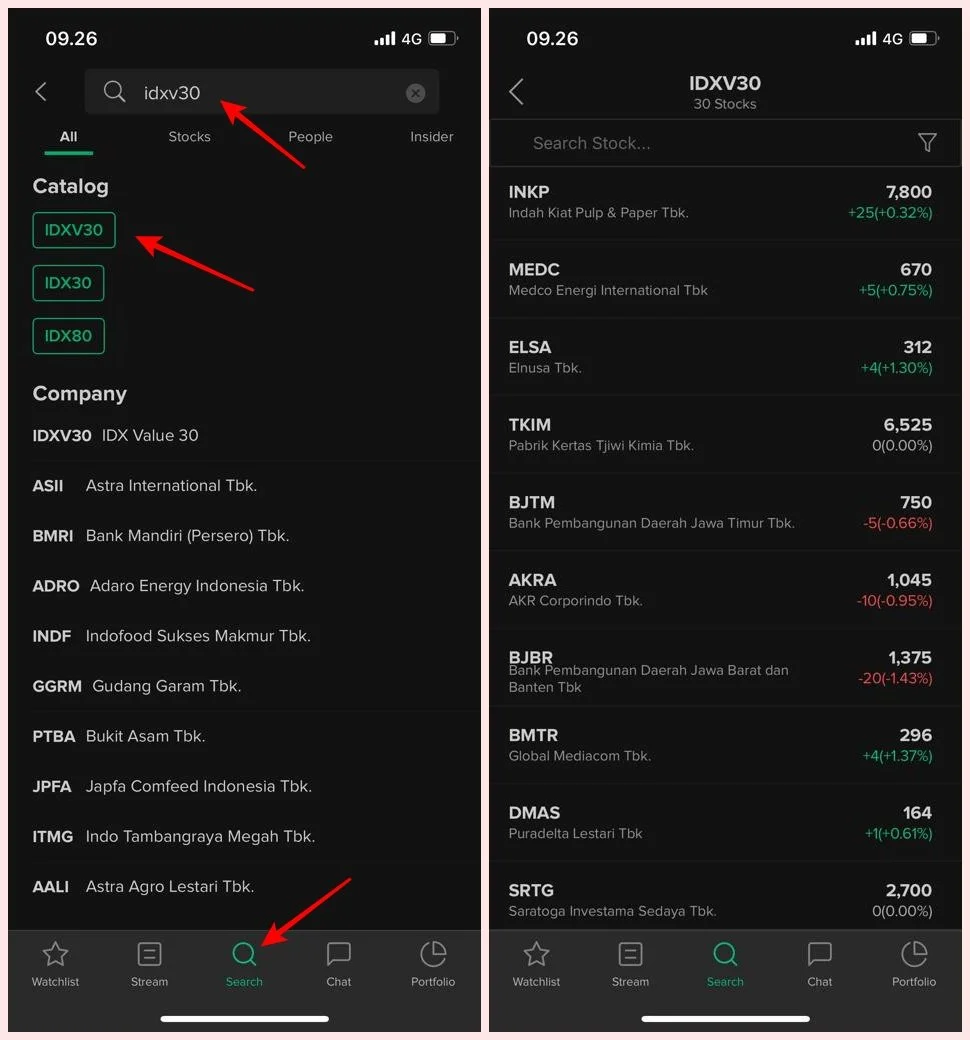Open TKIM Pabrik Kertas Tjiwi Kimia
The height and width of the screenshot is (1040, 970).
pos(725,435)
